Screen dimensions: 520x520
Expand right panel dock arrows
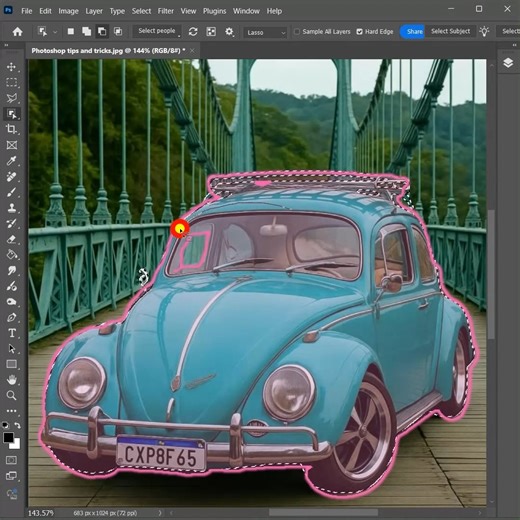coord(514,45)
